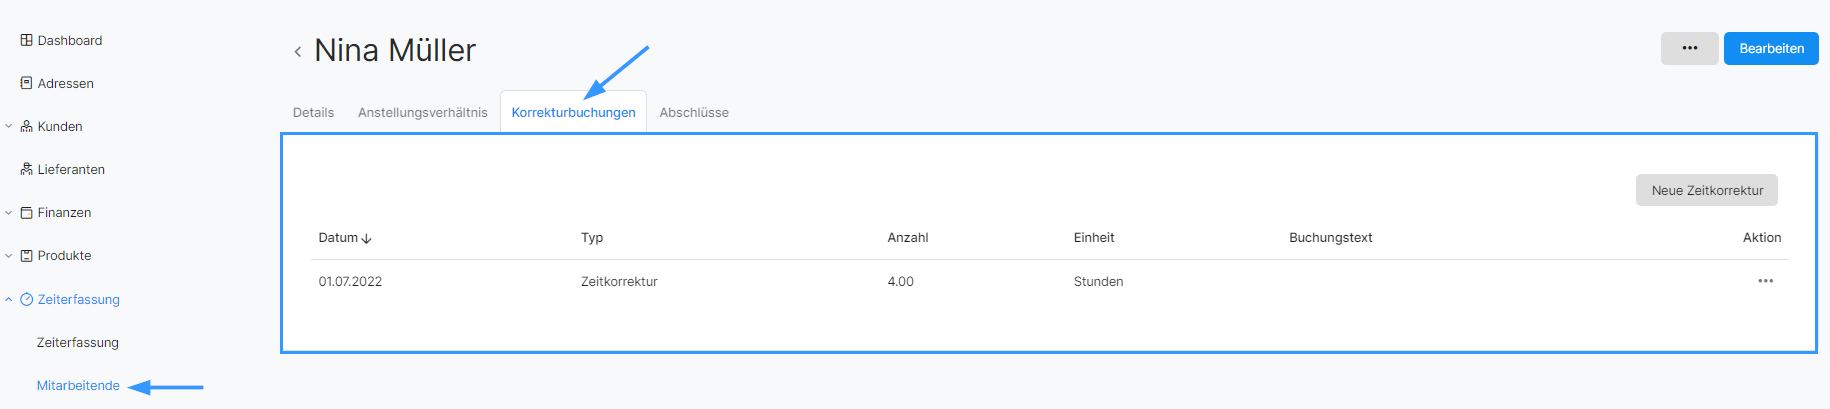The width and height of the screenshot is (1830, 409).
Task: Click the Lieferanten icon in sidebar
Action: (26, 169)
